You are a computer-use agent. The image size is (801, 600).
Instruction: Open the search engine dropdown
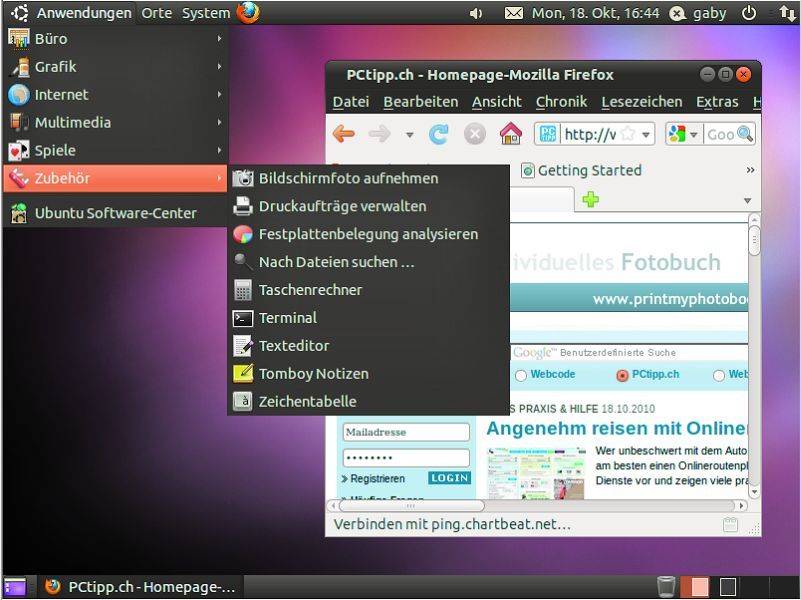coord(694,135)
